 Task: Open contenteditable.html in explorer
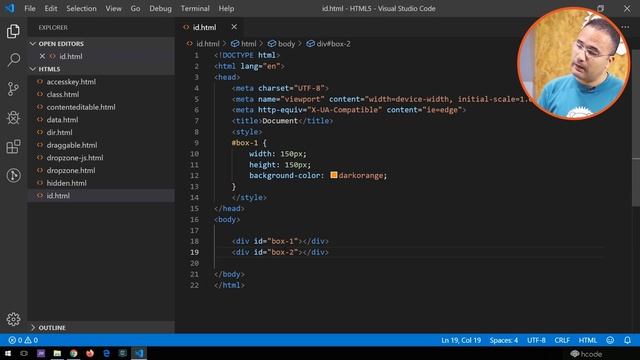(x=81, y=107)
